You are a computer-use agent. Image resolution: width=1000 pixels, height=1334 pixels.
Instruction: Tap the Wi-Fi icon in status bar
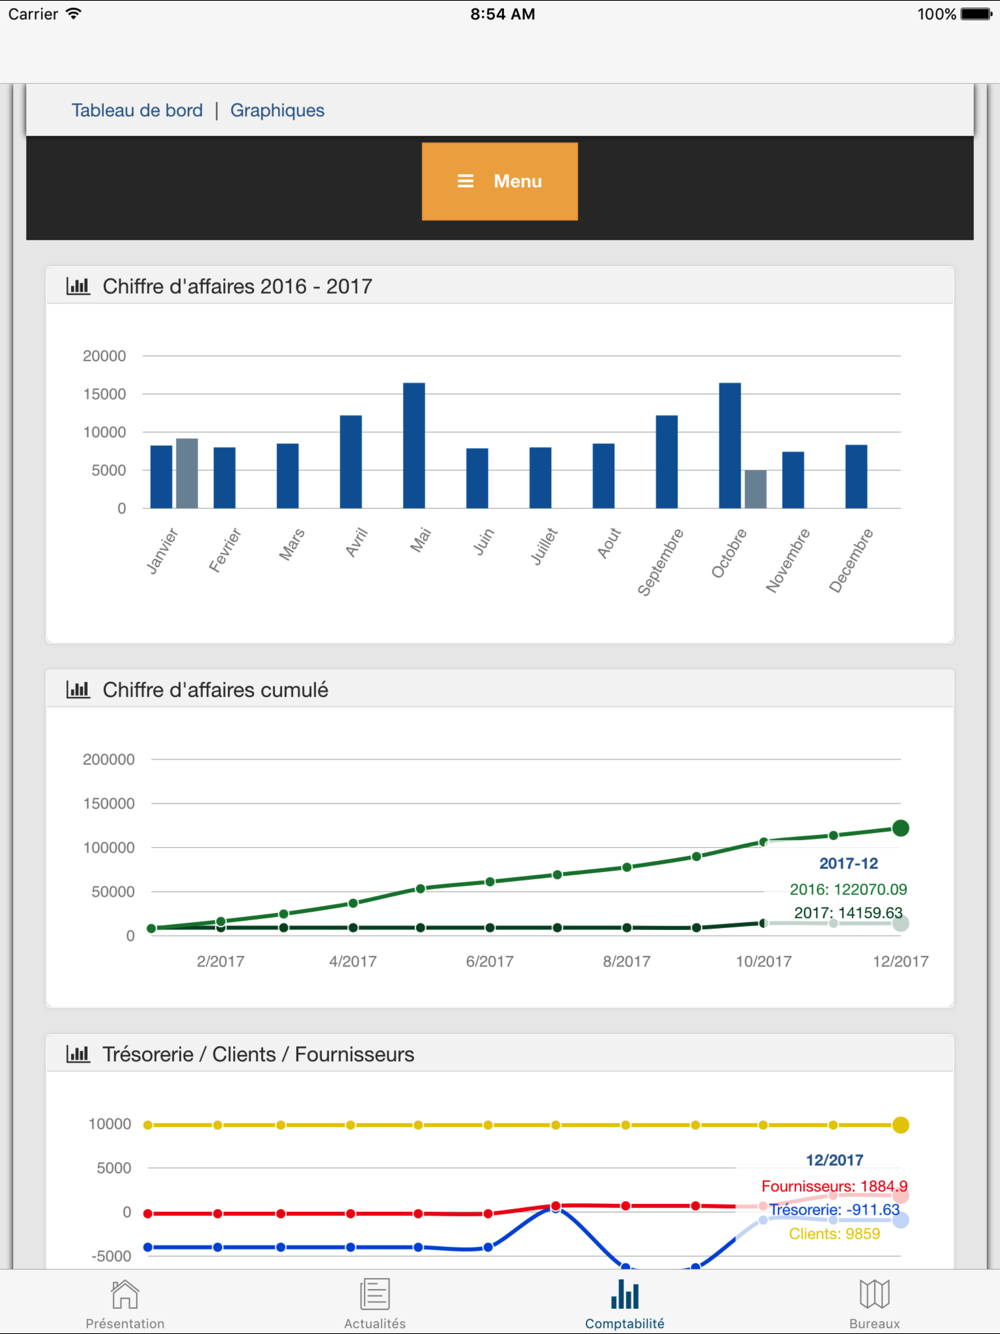click(74, 14)
